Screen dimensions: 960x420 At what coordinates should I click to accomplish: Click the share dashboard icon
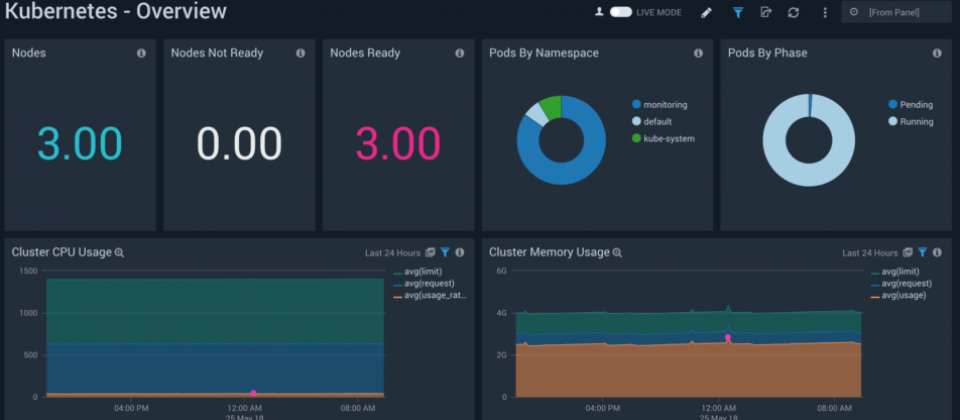(x=765, y=12)
